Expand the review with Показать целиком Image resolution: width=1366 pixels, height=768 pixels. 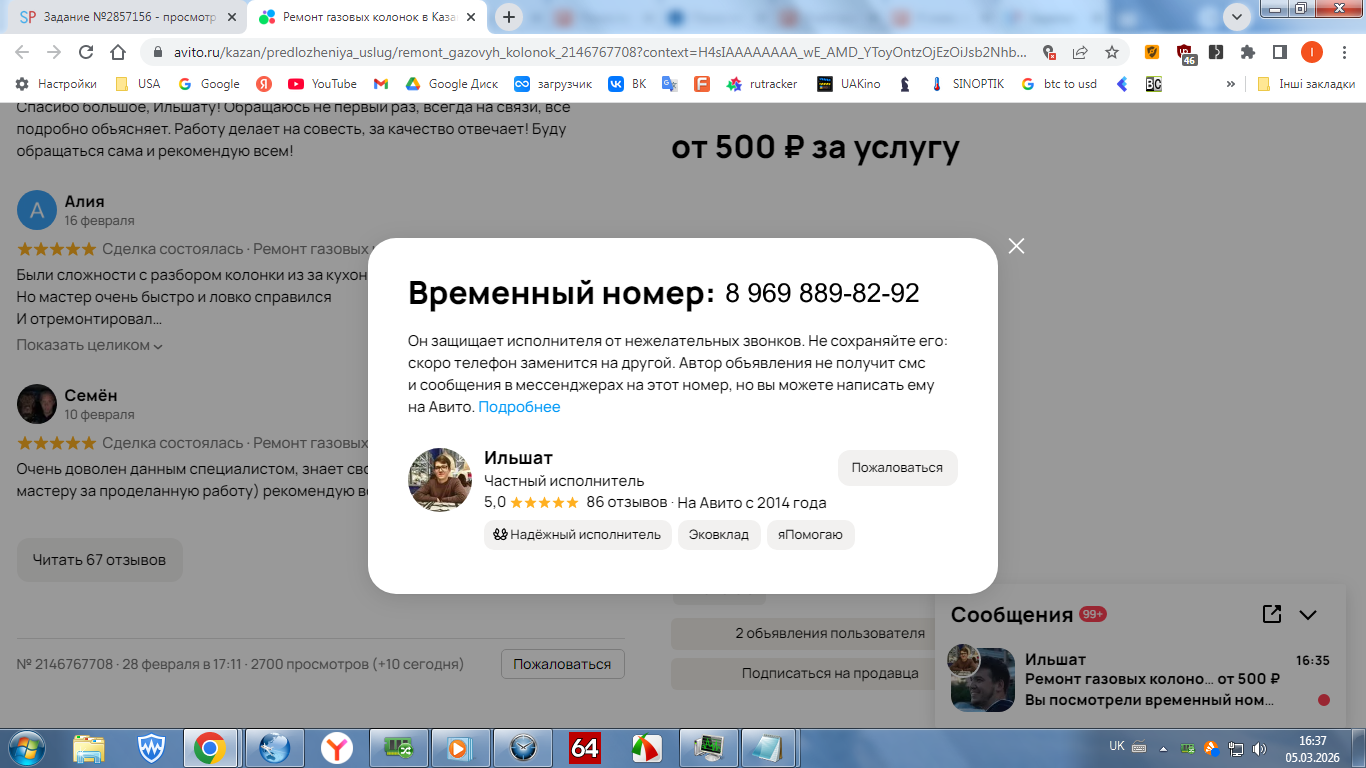[89, 345]
